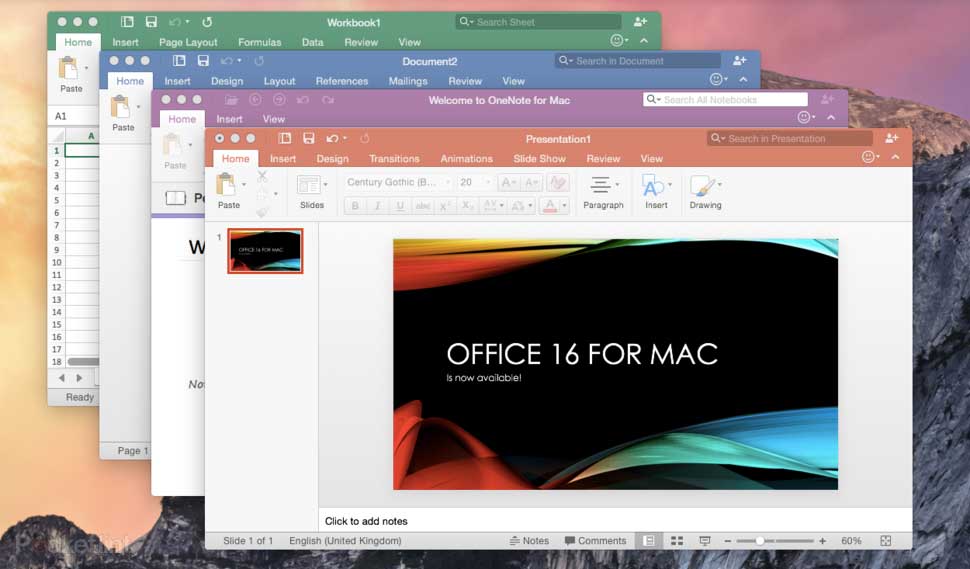This screenshot has width=970, height=569.
Task: Click the Insert shapes icon in PowerPoint
Action: [655, 186]
